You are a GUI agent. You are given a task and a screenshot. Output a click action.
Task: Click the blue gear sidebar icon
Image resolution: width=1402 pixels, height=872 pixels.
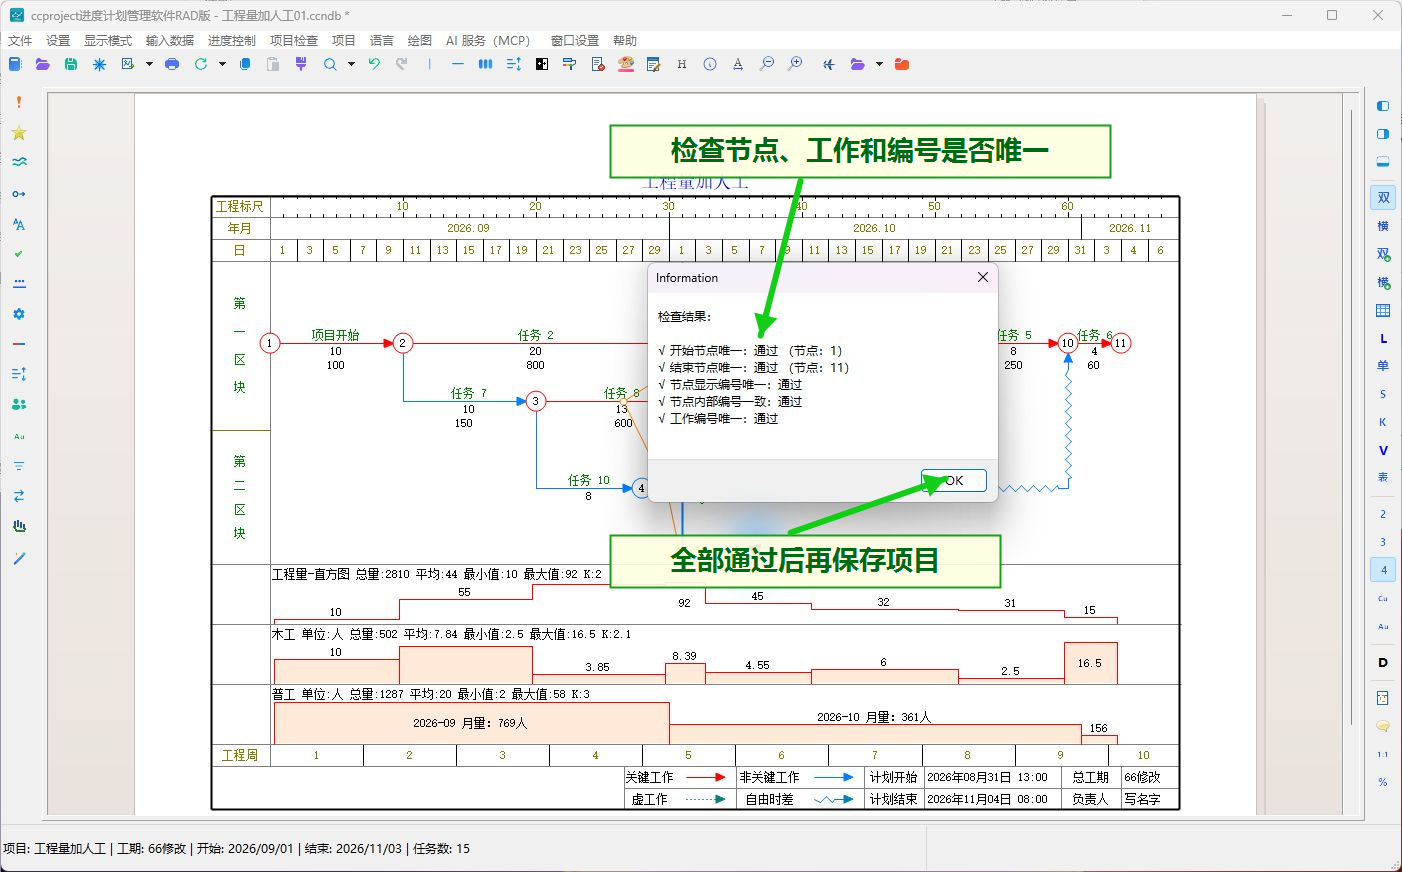tap(19, 314)
